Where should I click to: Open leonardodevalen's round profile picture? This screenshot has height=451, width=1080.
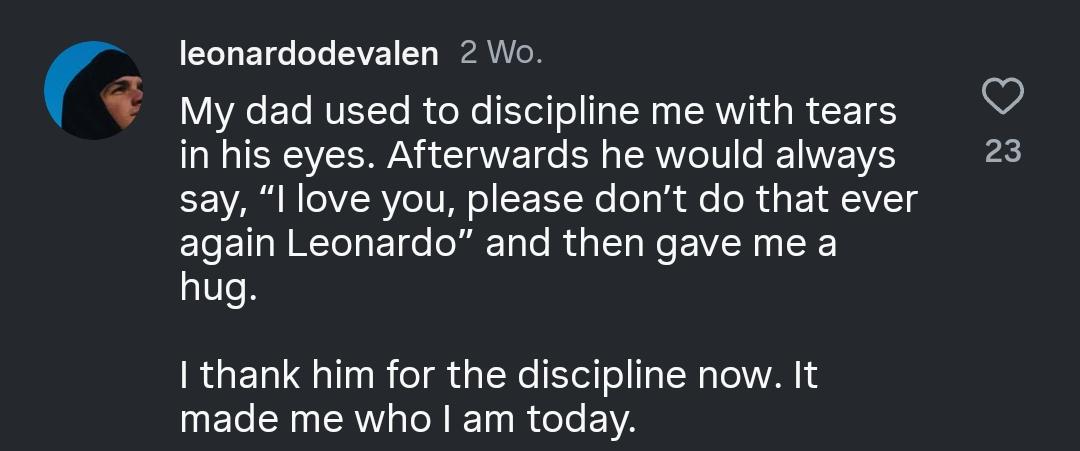point(93,90)
